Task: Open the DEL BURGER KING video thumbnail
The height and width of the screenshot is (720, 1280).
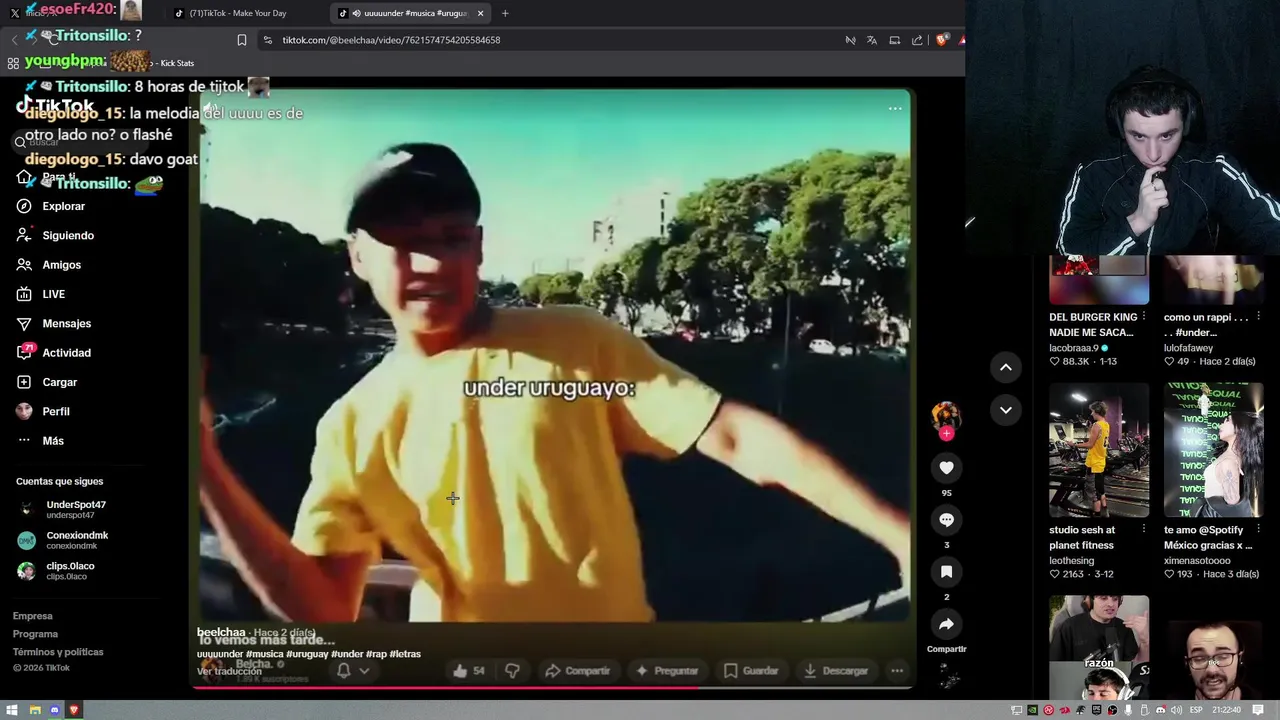Action: (1099, 280)
